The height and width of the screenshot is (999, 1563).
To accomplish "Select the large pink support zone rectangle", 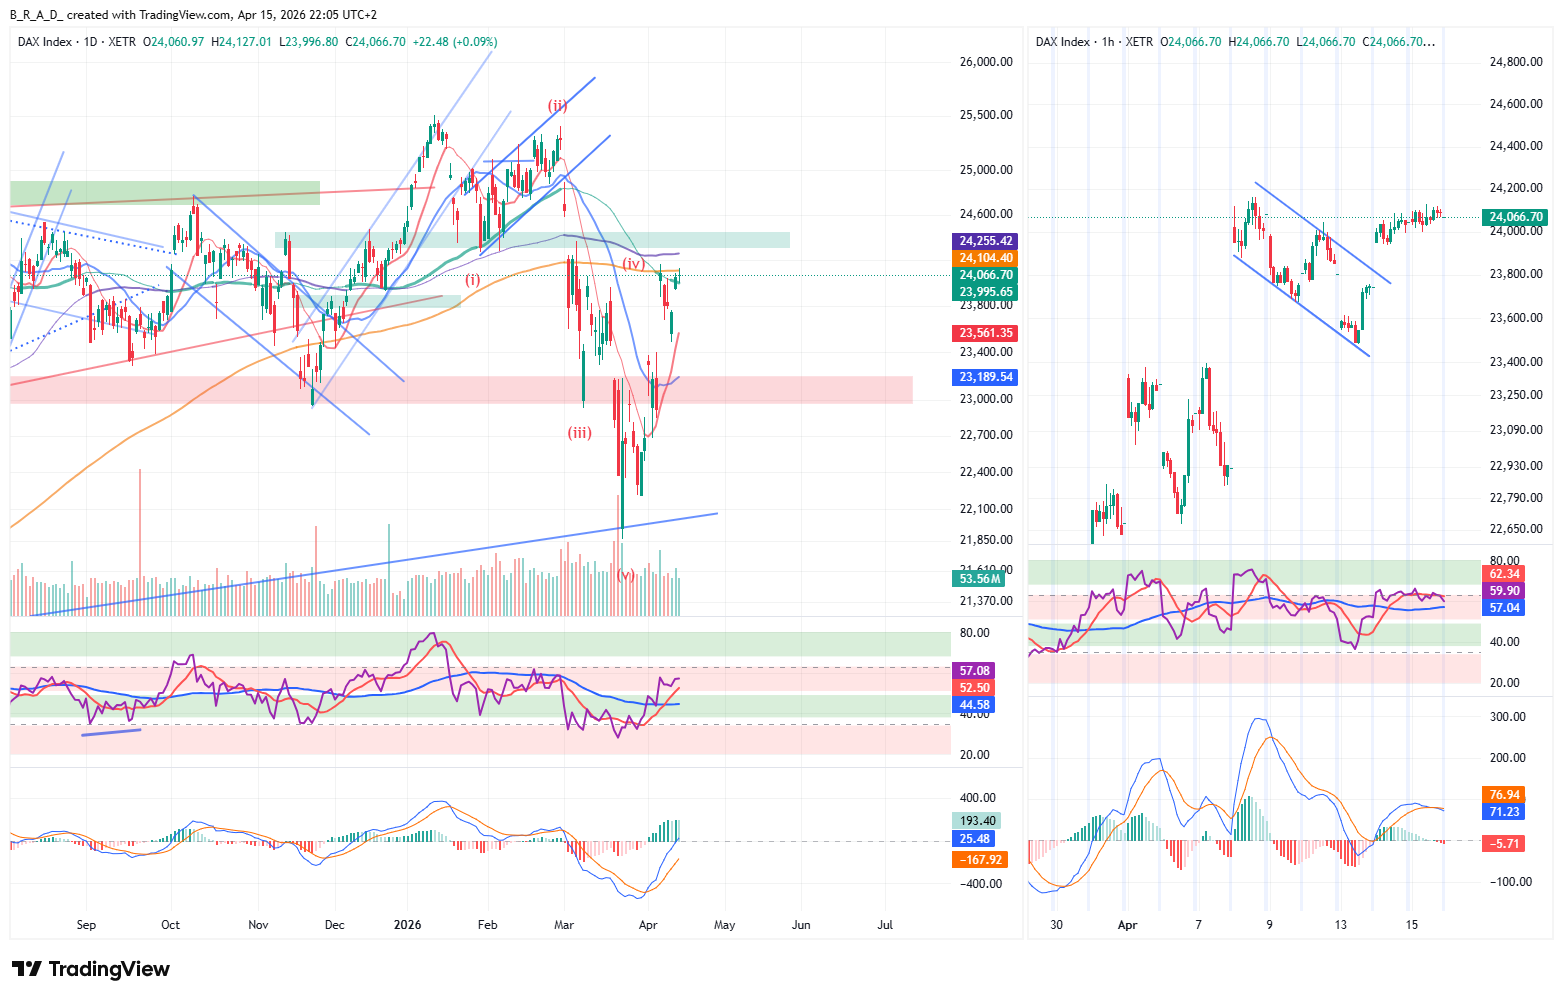I will [x=460, y=390].
